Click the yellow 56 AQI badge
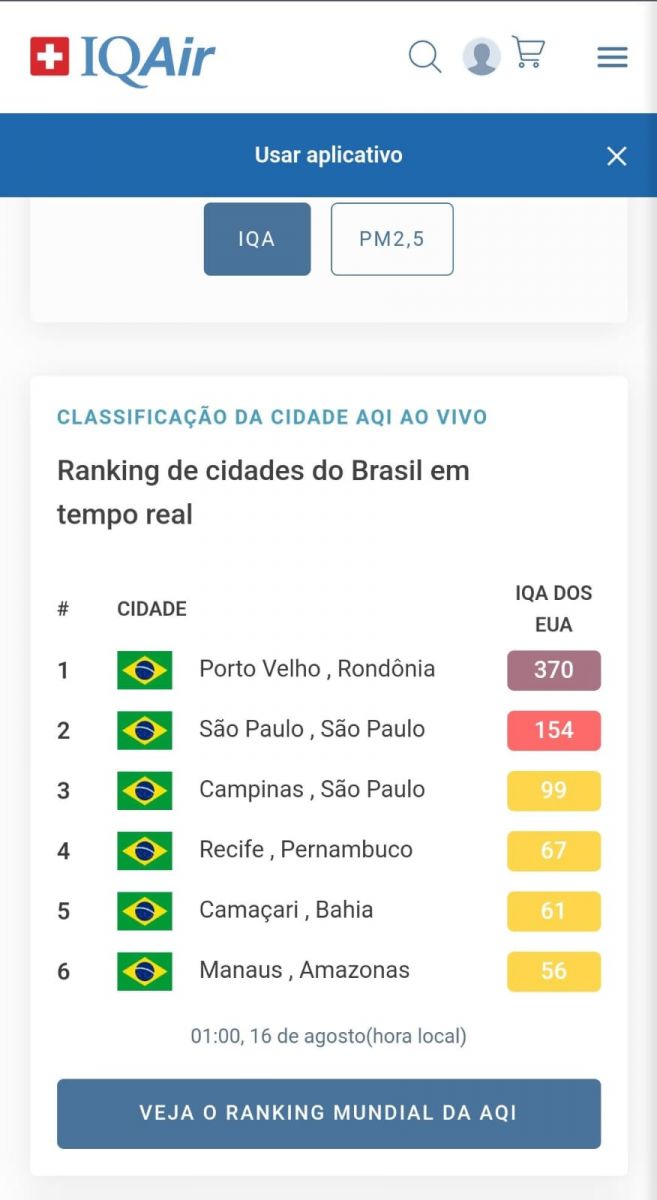 [x=554, y=971]
